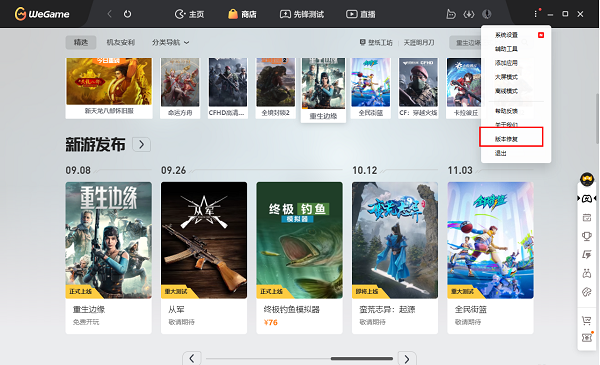Click the 09.08 release date marker
600x365 pixels.
(78, 170)
